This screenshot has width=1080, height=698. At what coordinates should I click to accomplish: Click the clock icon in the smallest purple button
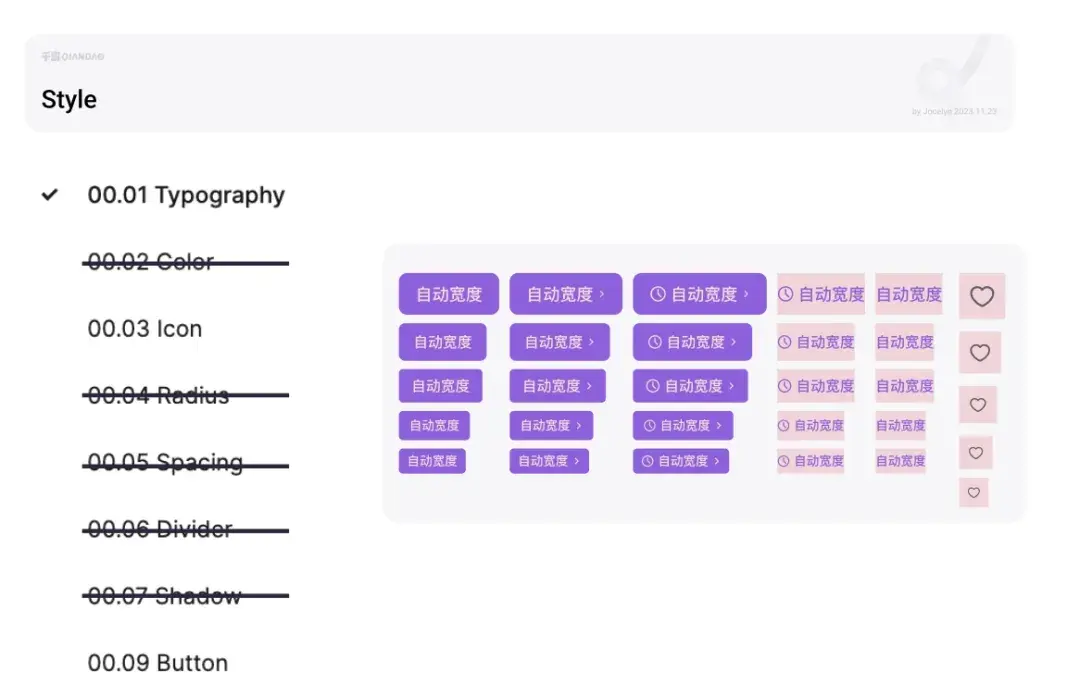pyautogui.click(x=647, y=461)
